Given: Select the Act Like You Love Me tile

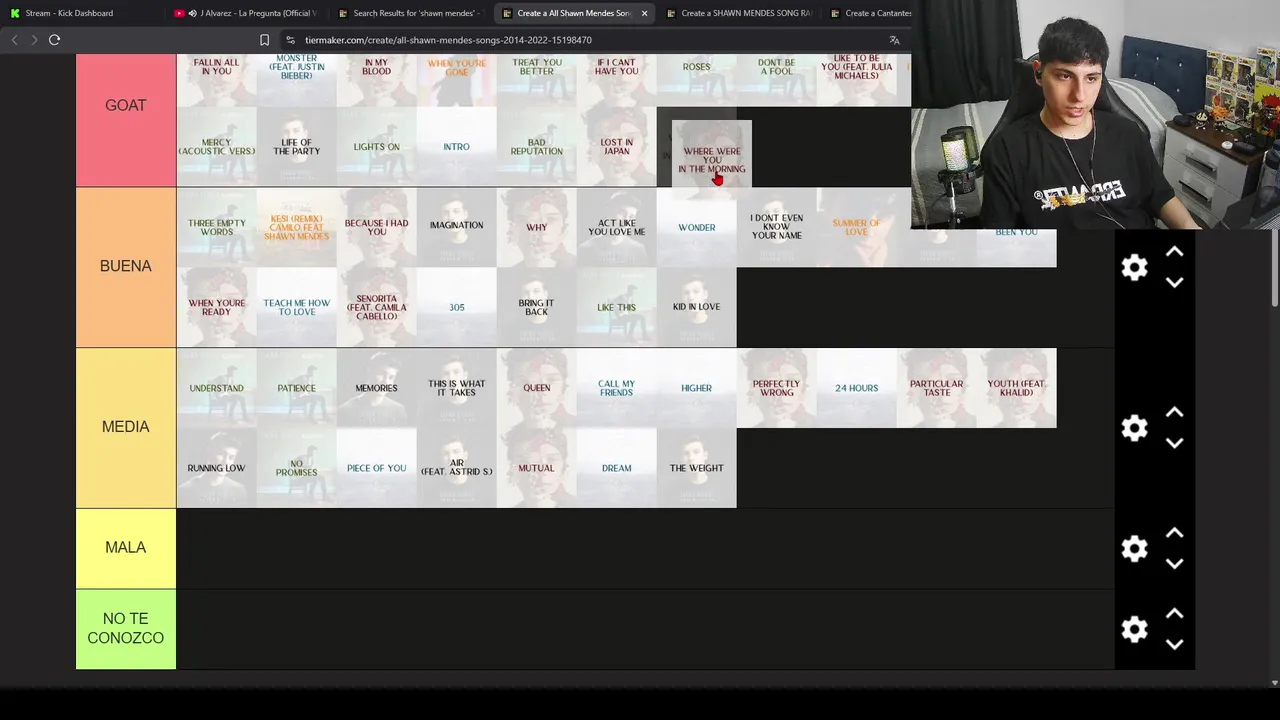Looking at the screenshot, I should coord(617,228).
